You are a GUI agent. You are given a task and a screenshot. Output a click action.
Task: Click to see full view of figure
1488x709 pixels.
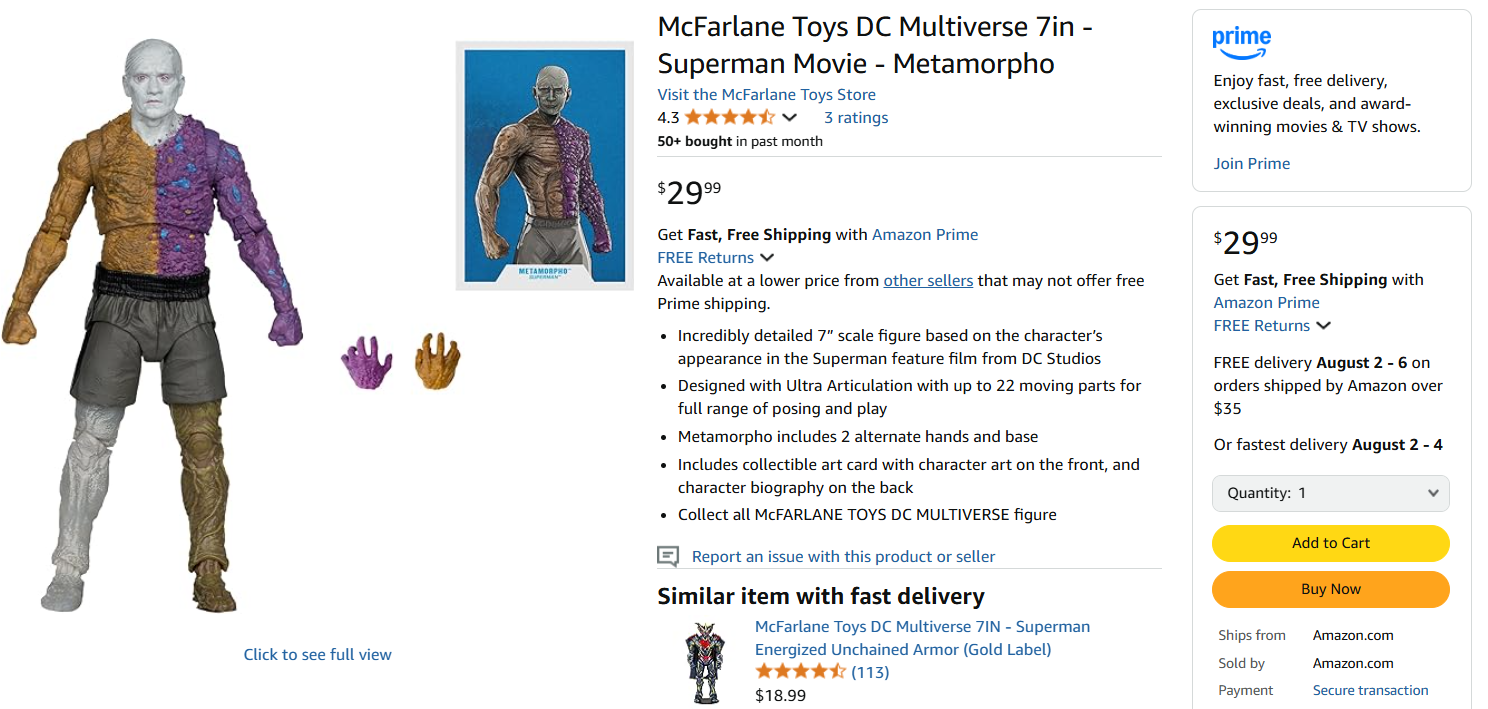tap(317, 655)
